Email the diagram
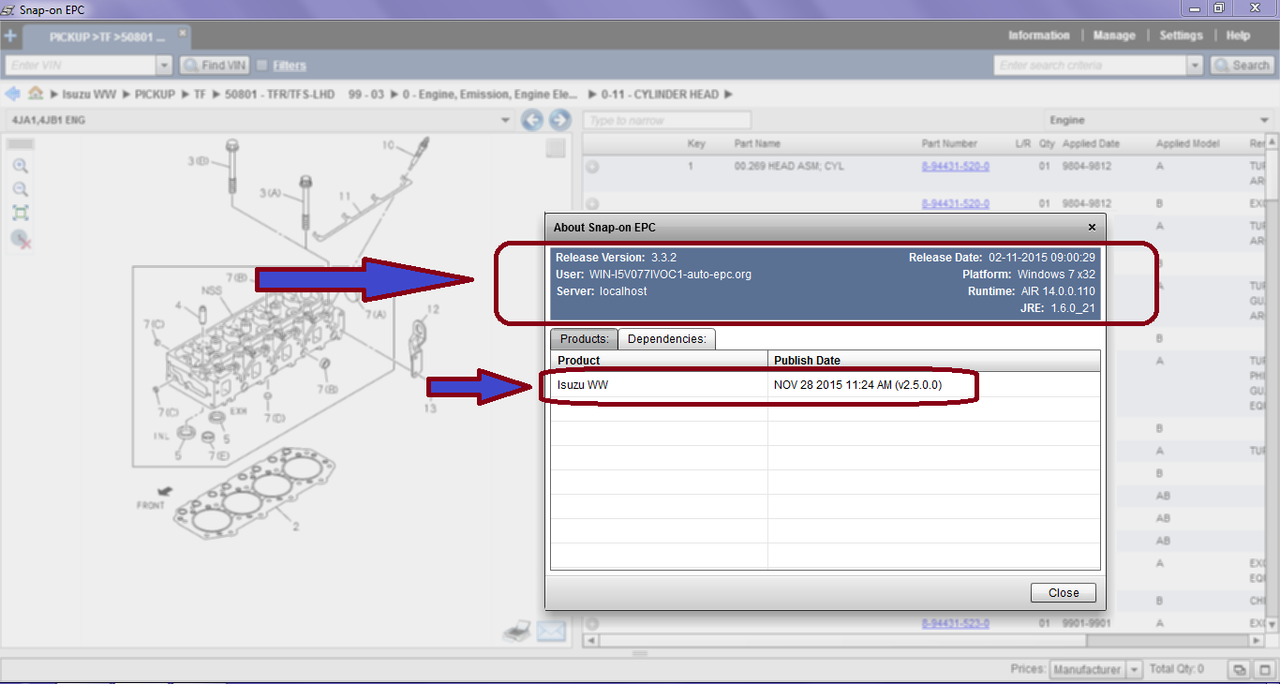Screen dimensions: 1280x684 pyautogui.click(x=551, y=631)
